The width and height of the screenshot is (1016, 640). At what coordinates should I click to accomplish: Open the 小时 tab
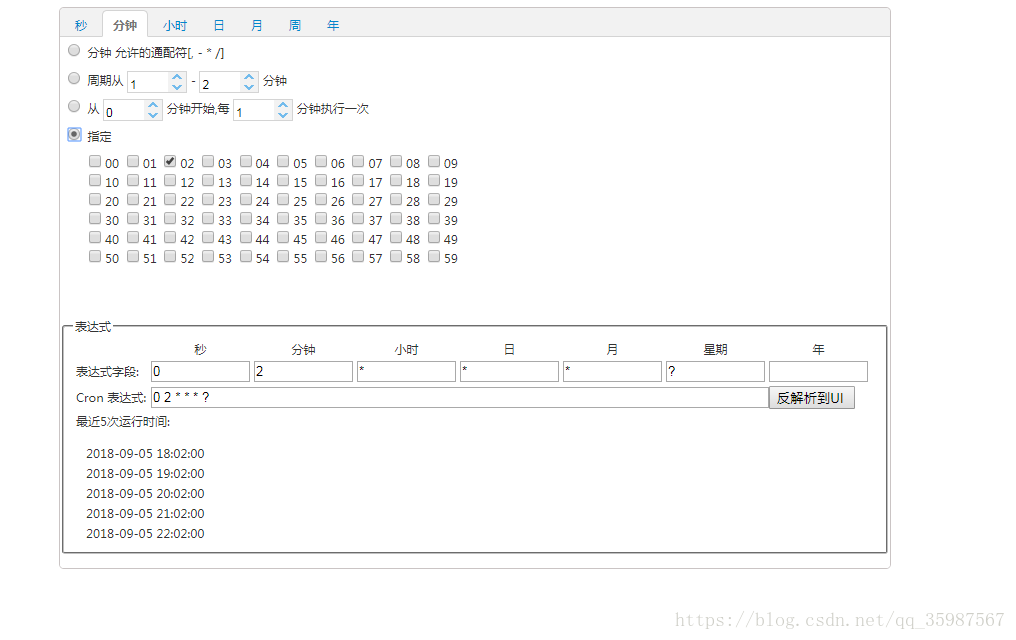coord(175,25)
